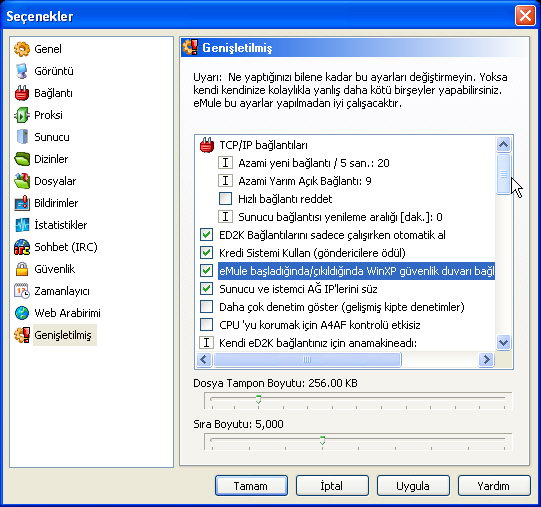
Task: Select 'Kendi eD2K bağlantınız için anamakineadı:' row
Action: point(318,343)
